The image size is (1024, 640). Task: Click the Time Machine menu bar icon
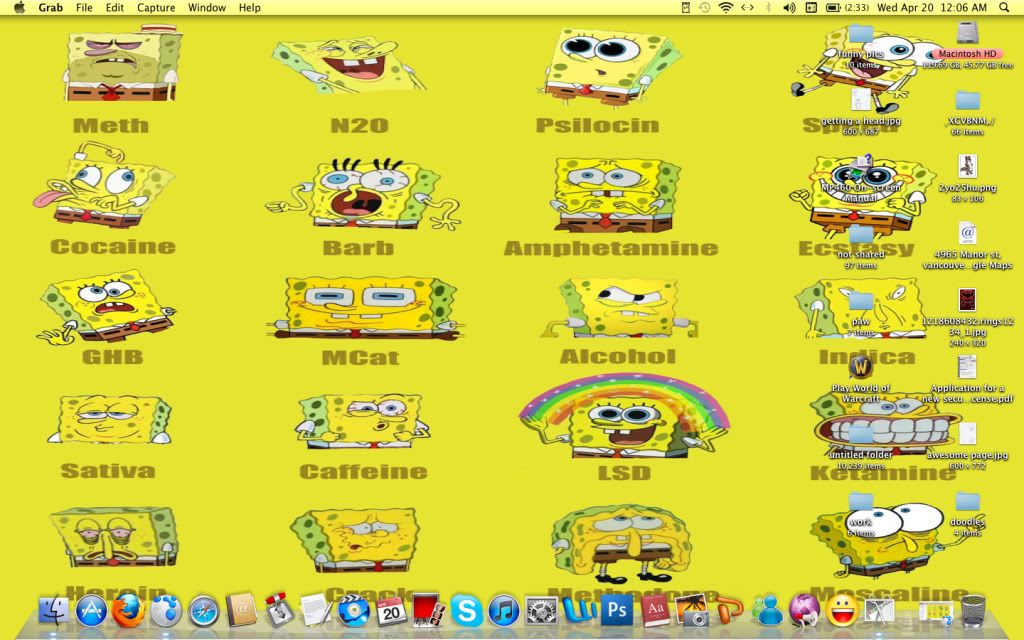click(x=704, y=8)
